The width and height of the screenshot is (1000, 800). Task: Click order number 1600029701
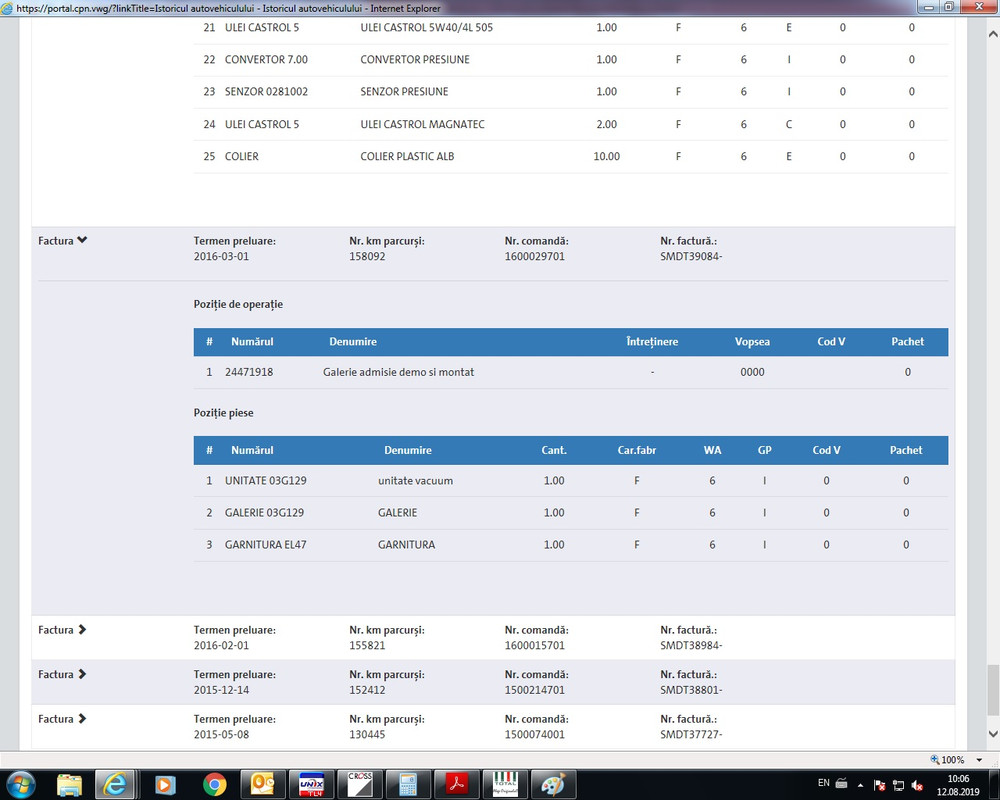534,256
